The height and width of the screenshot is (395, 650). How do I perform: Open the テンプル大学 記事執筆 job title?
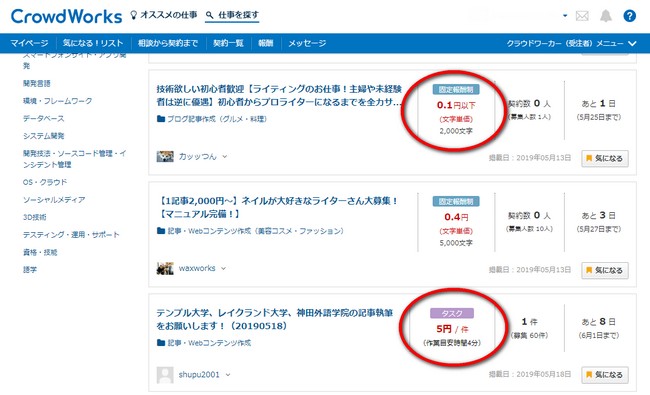(x=274, y=319)
